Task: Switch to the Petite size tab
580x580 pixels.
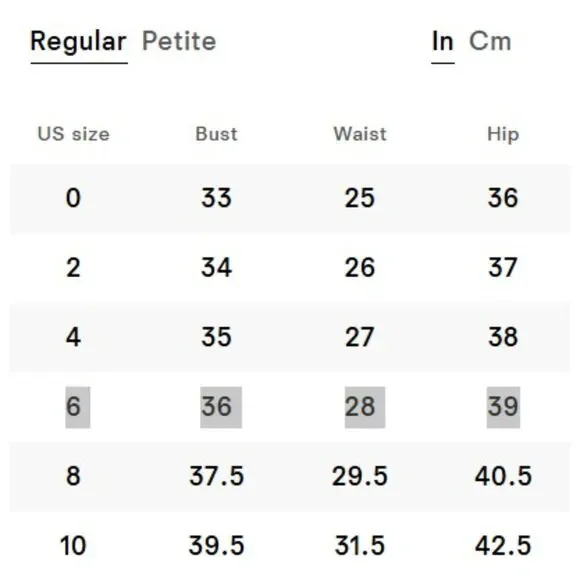Action: (x=179, y=41)
